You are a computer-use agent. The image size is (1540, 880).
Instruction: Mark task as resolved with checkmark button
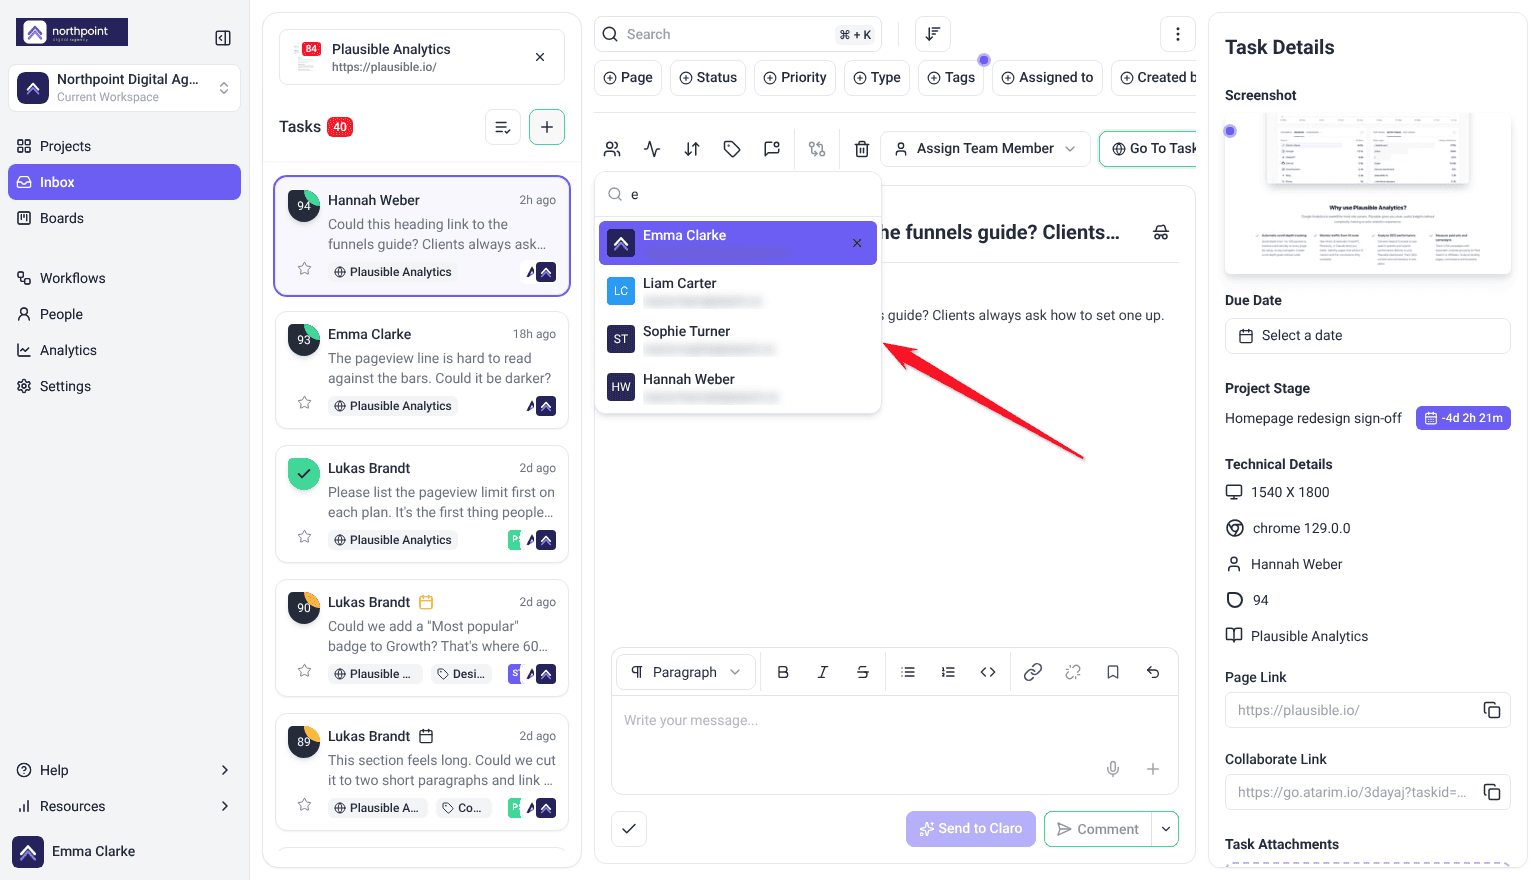tap(629, 829)
